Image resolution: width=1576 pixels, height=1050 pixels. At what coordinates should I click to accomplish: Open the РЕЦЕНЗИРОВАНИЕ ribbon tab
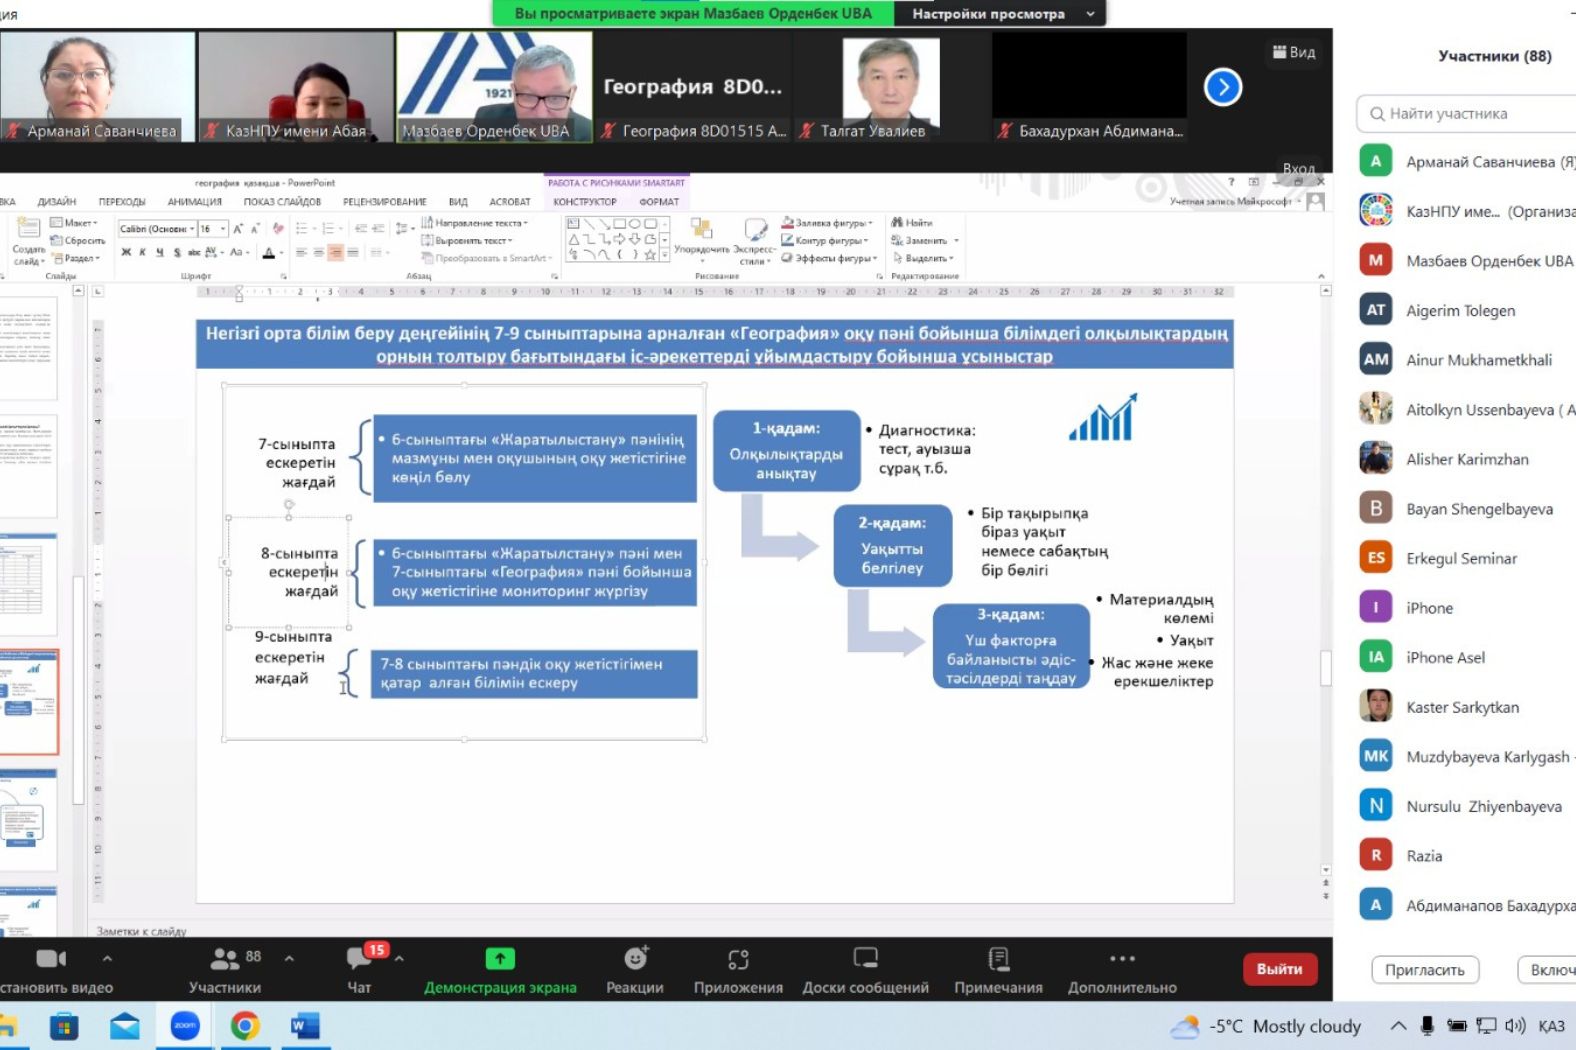(384, 202)
